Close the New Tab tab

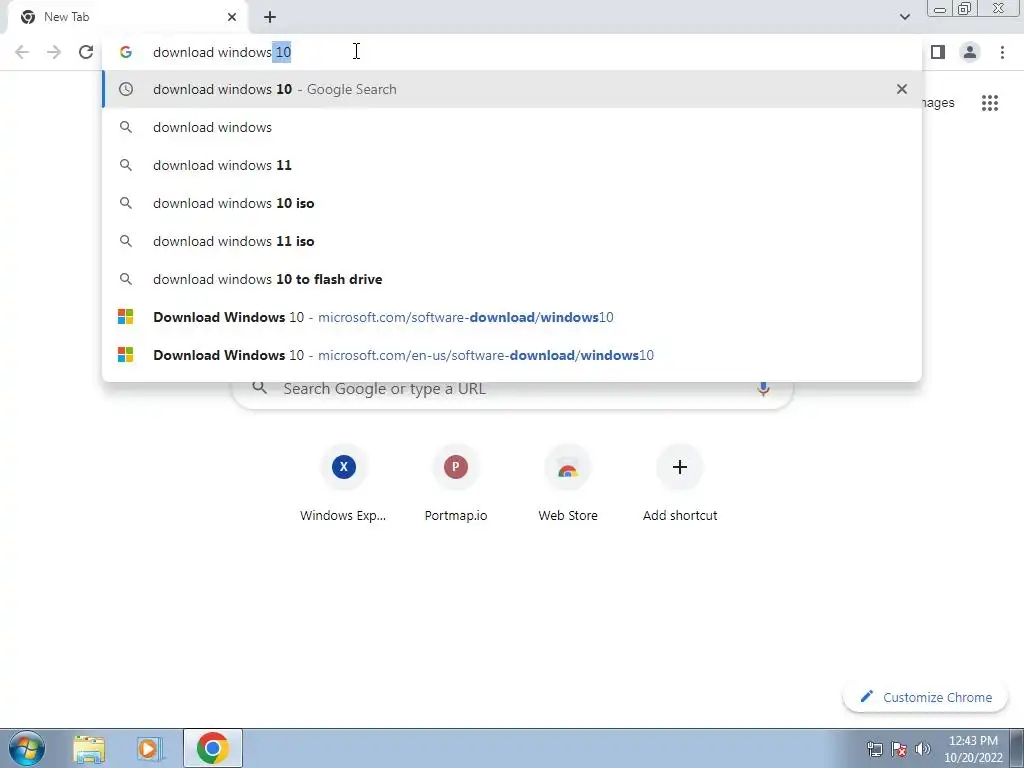point(232,17)
